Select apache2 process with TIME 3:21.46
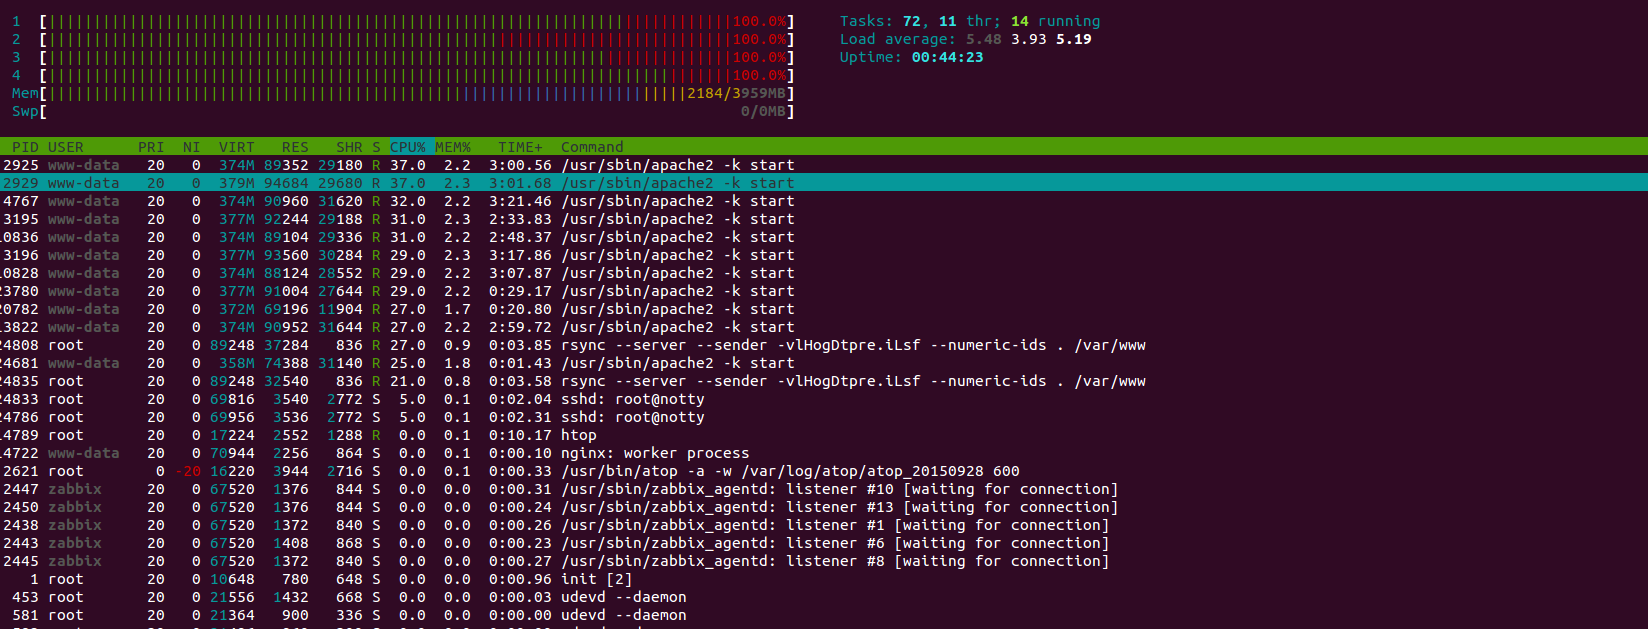The width and height of the screenshot is (1648, 629). point(824,201)
